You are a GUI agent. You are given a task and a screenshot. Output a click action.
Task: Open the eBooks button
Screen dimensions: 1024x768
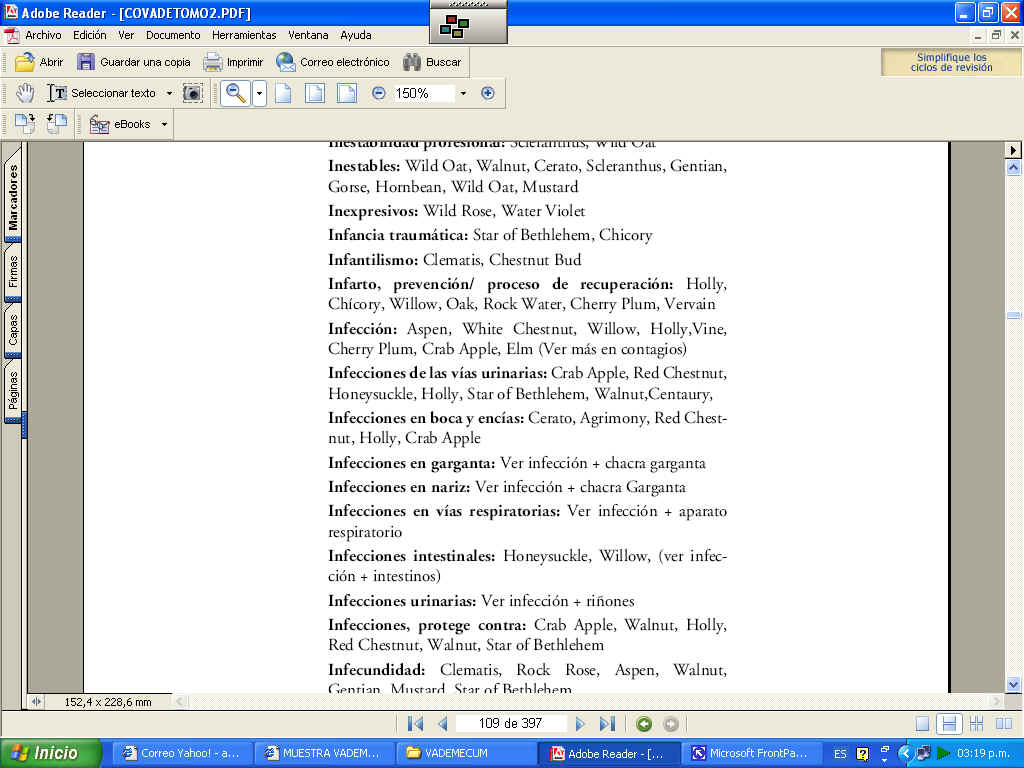(x=120, y=124)
